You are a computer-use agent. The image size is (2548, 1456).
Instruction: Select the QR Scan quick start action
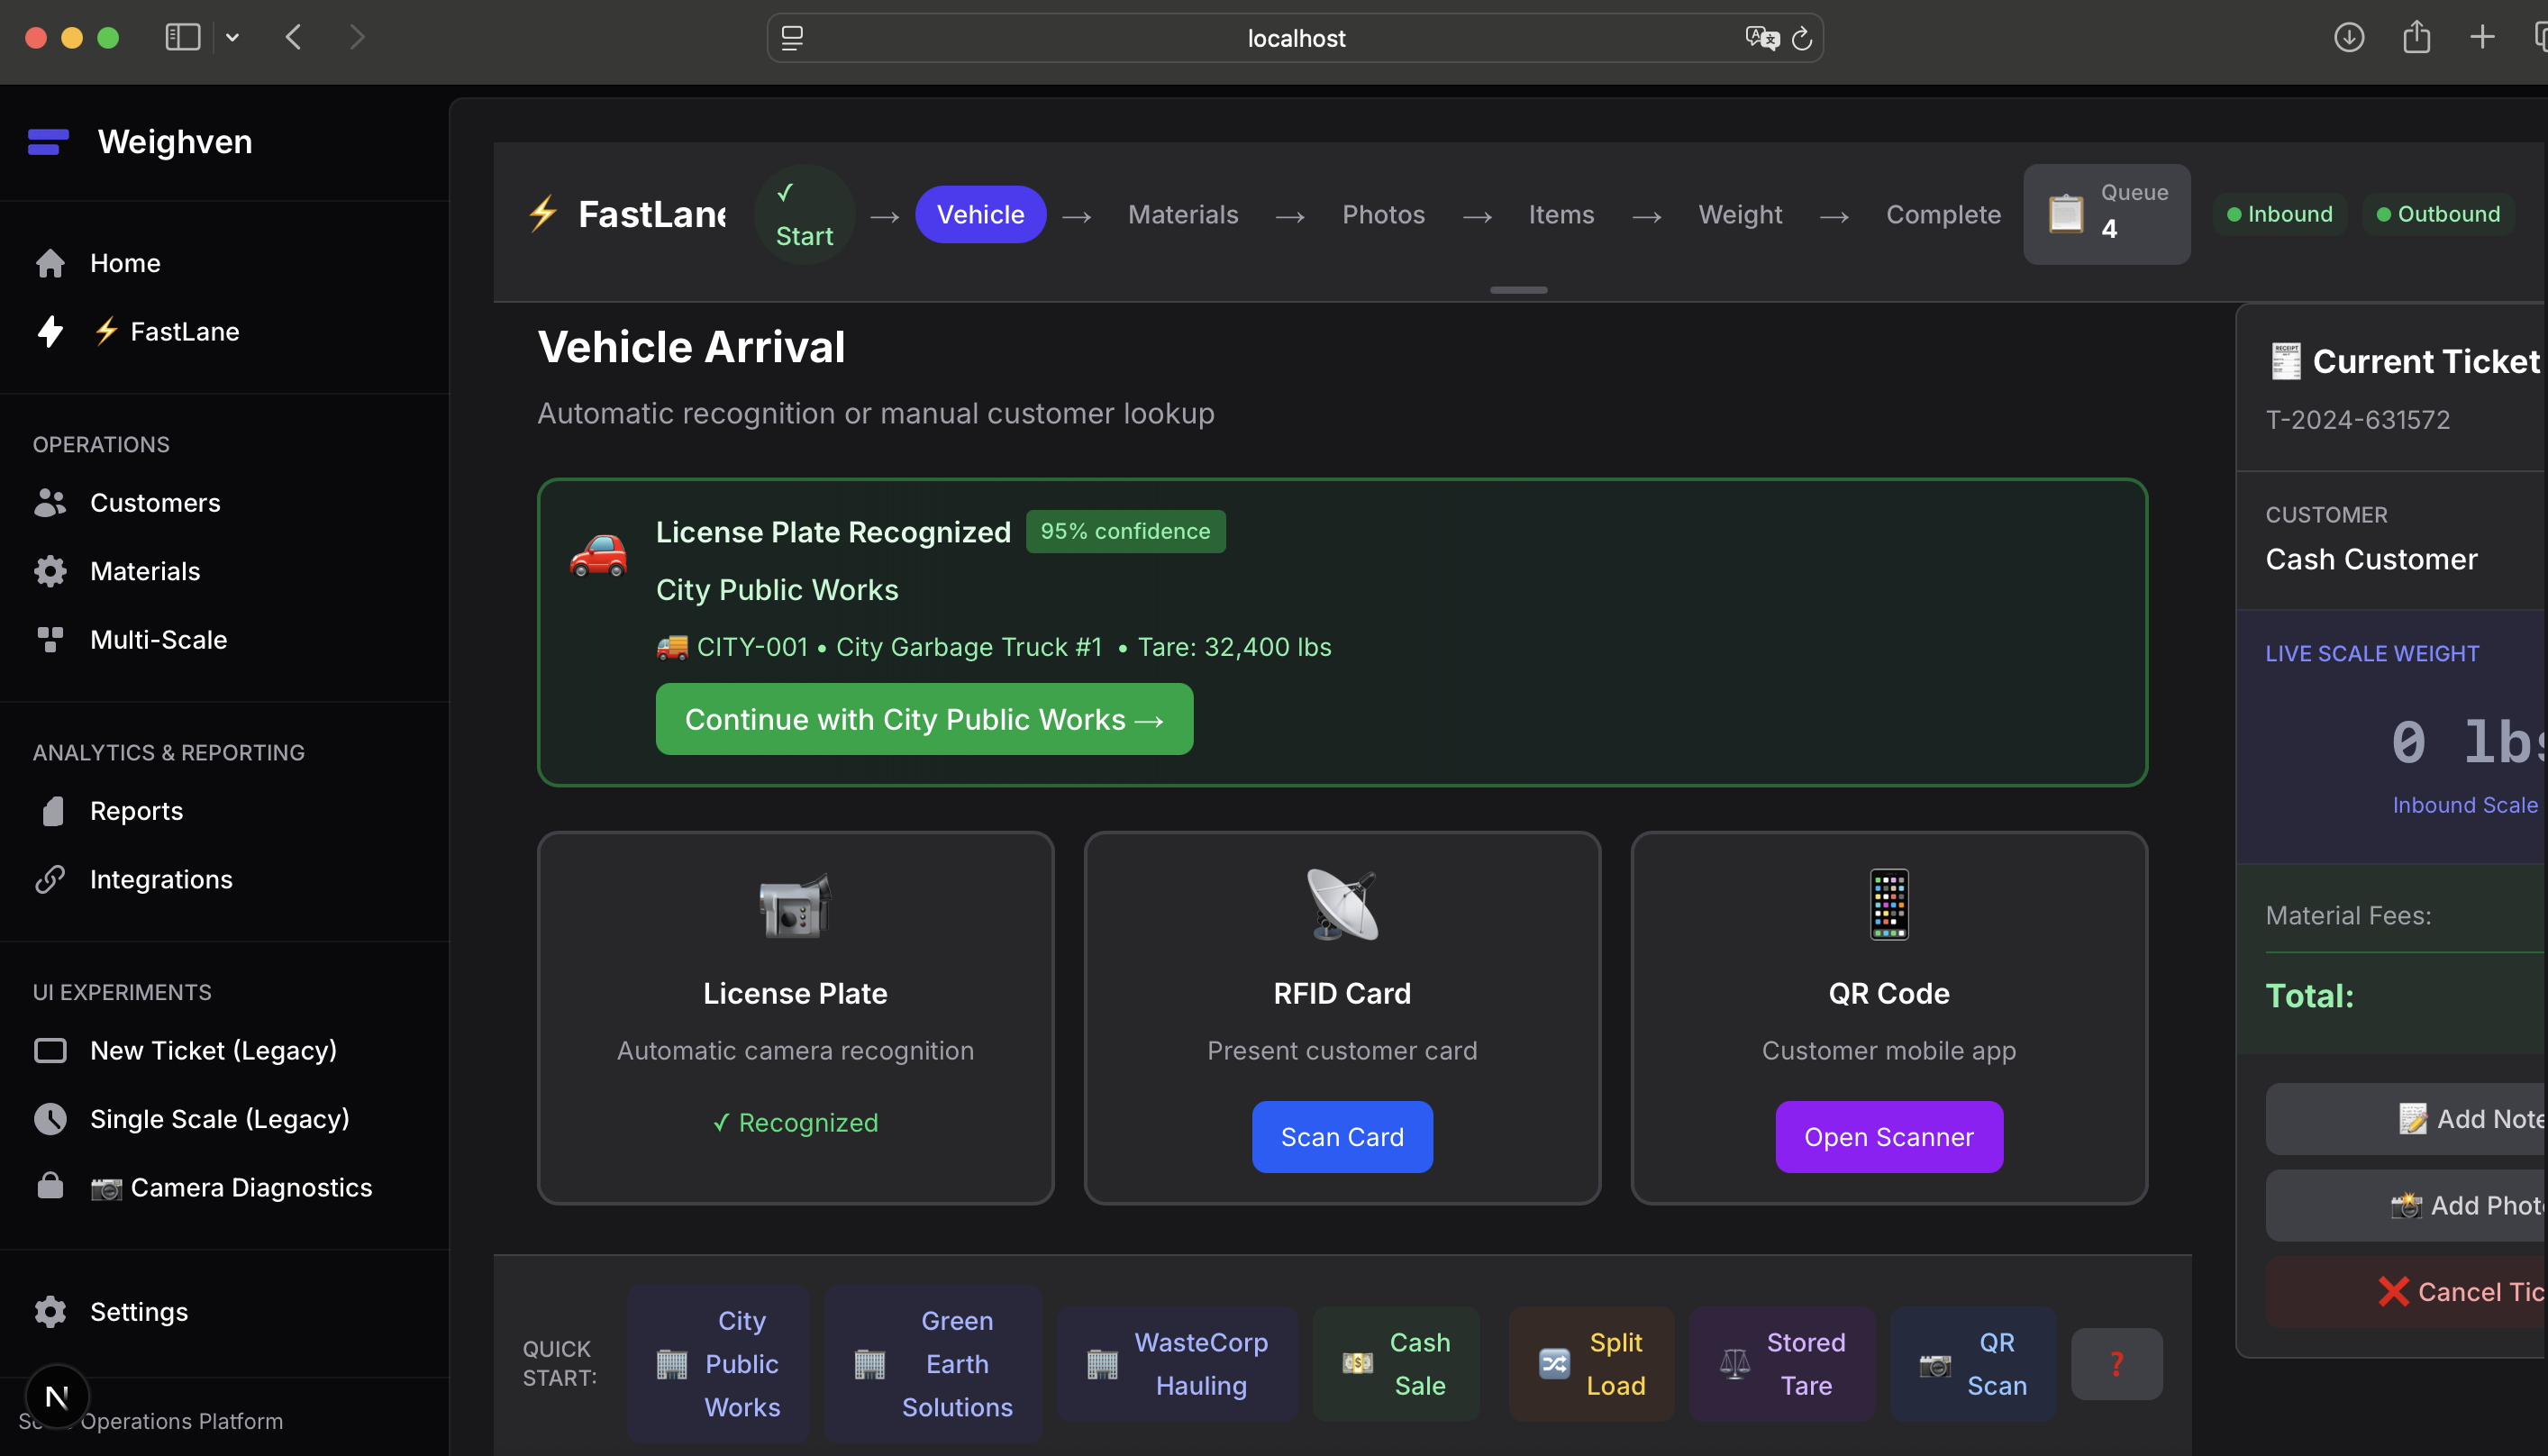pyautogui.click(x=1971, y=1363)
